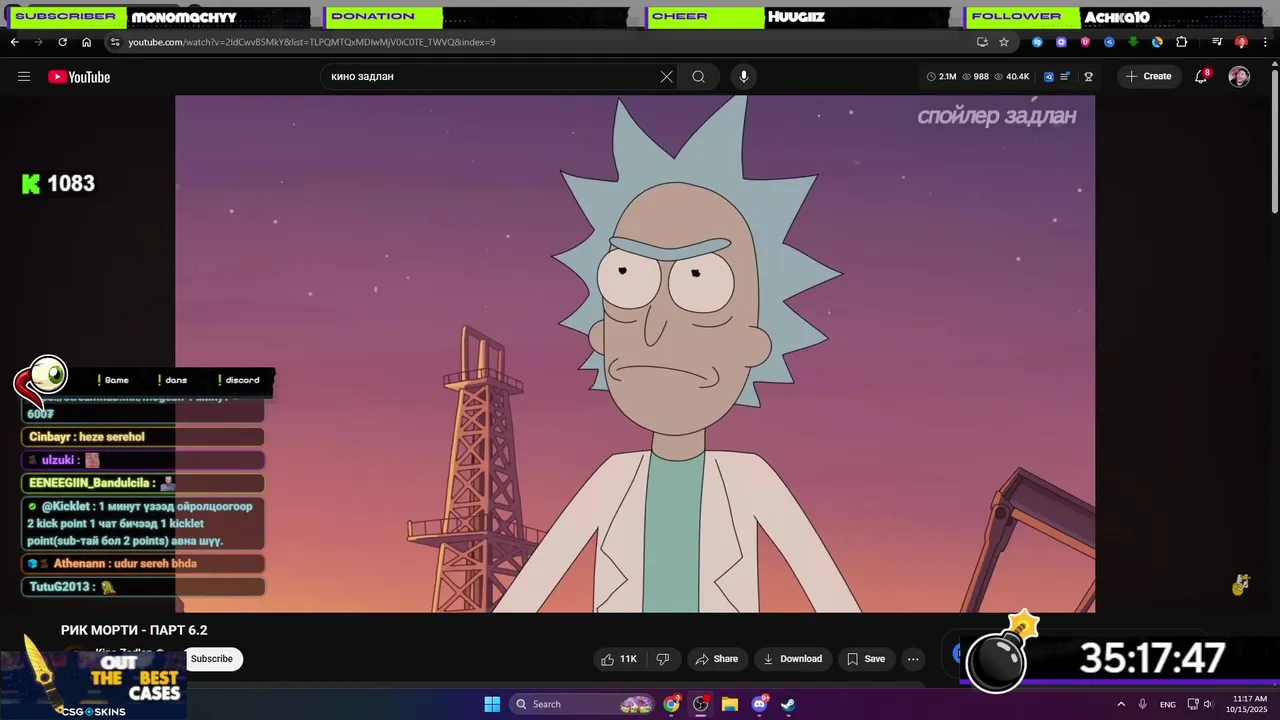Switch ENG input language

click(x=1168, y=704)
